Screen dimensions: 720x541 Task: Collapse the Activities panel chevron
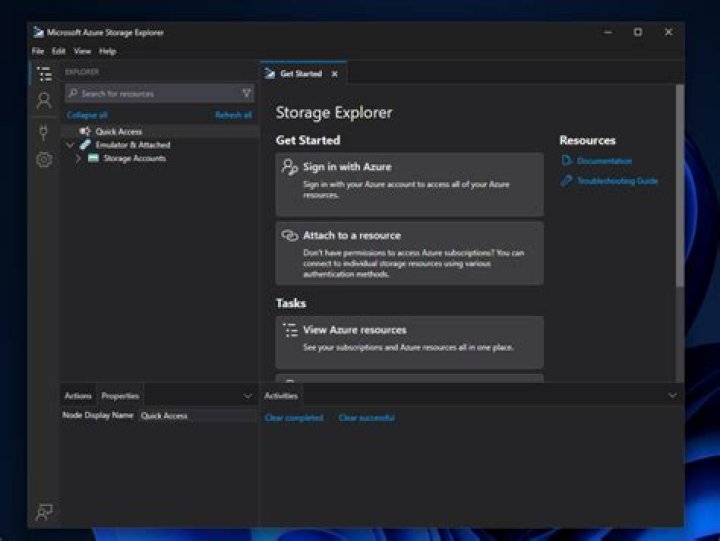[672, 395]
